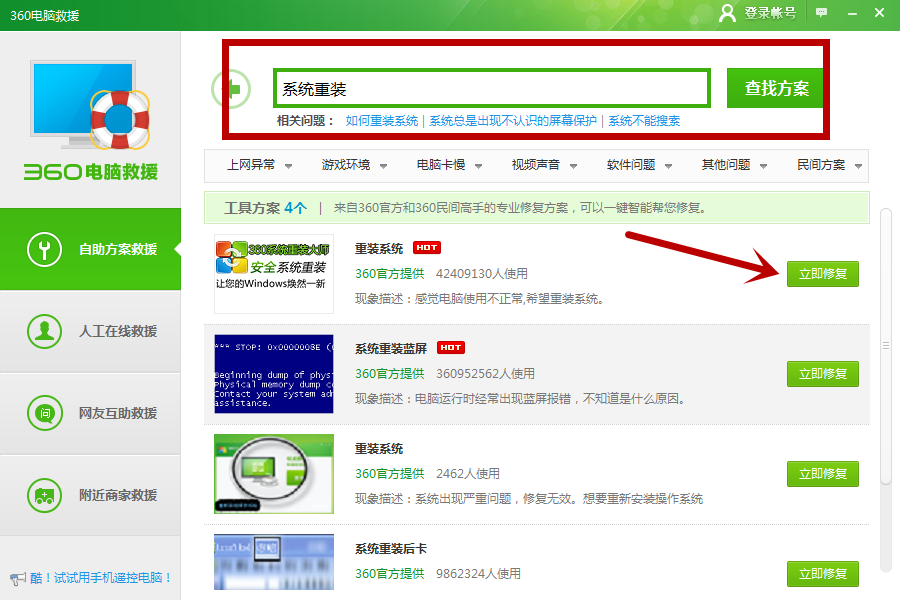The width and height of the screenshot is (900, 600).
Task: Click the 系统重装蓝屏 result title
Action: coord(391,349)
